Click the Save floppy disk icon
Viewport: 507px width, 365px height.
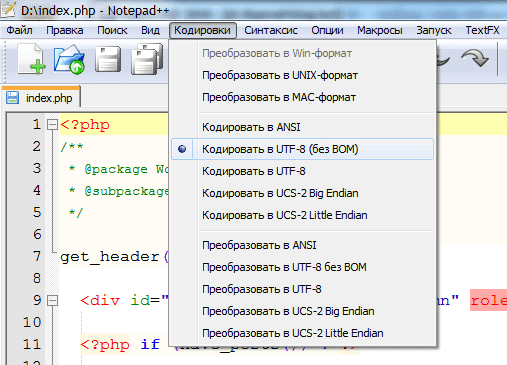point(108,59)
